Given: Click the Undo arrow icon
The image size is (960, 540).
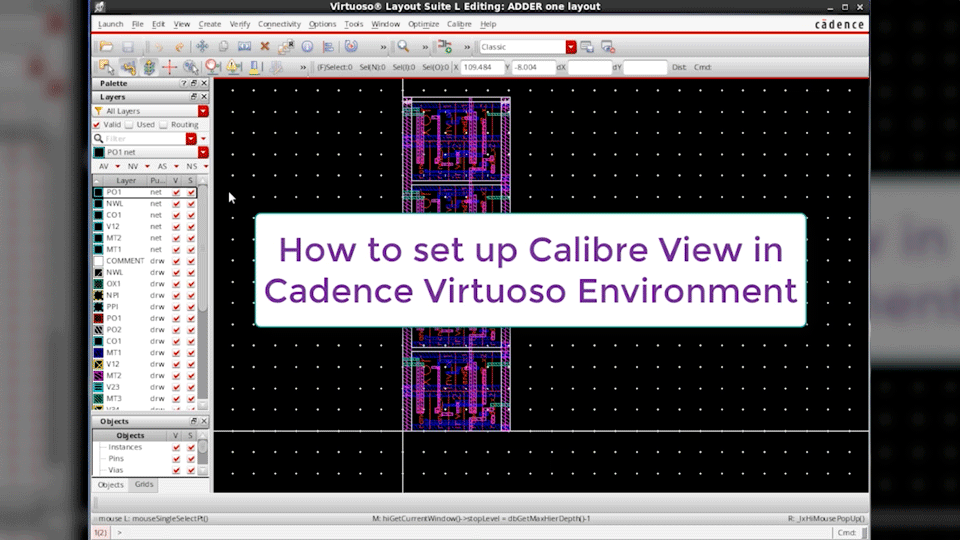Looking at the screenshot, I should pyautogui.click(x=159, y=47).
